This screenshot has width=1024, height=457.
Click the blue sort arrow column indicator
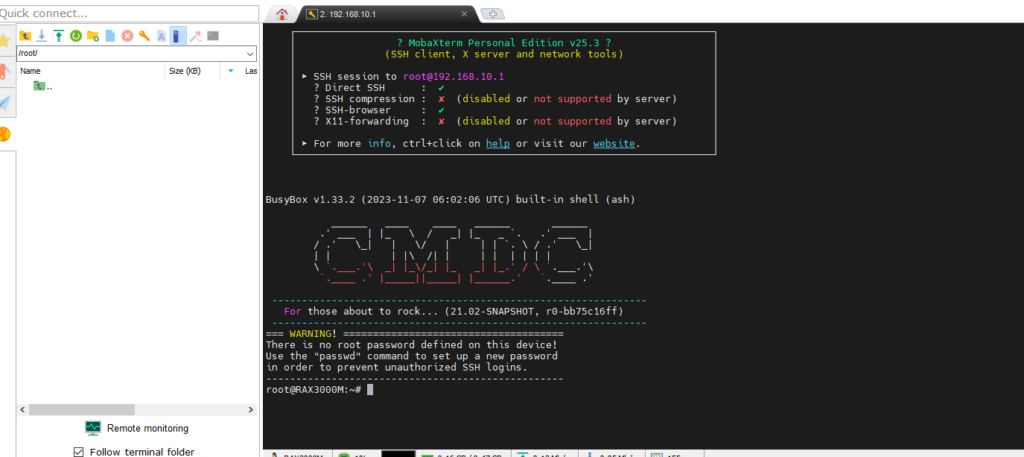coord(231,71)
